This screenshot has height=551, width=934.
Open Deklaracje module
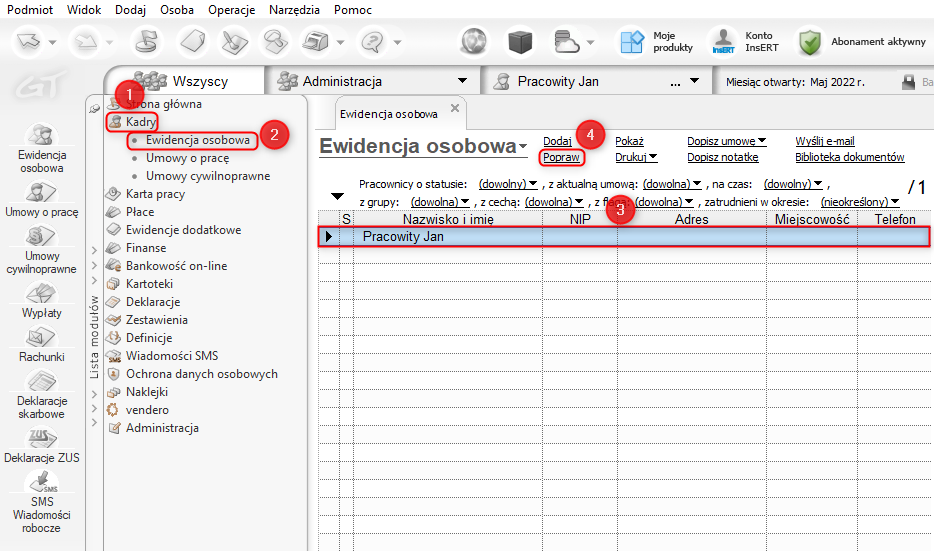(152, 302)
